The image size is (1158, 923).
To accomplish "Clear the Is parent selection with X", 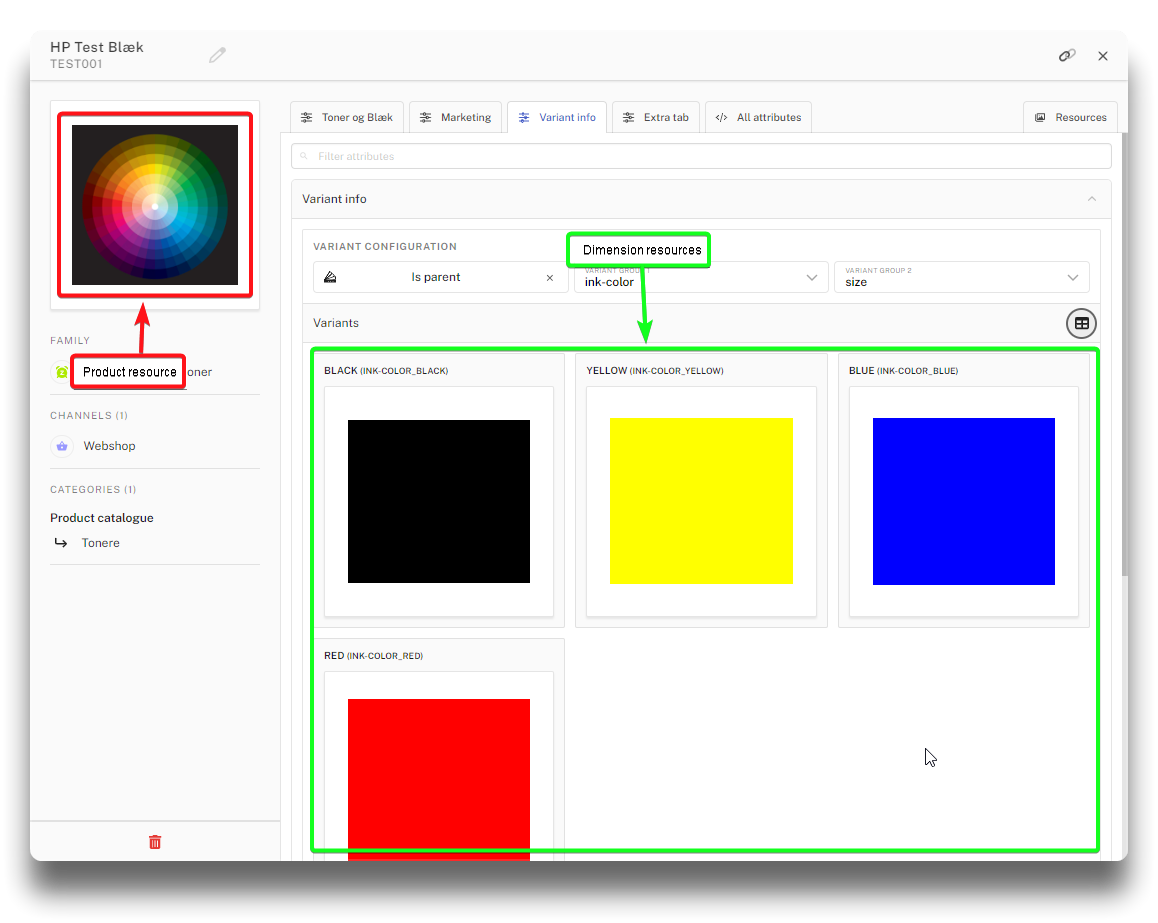I will click(549, 278).
